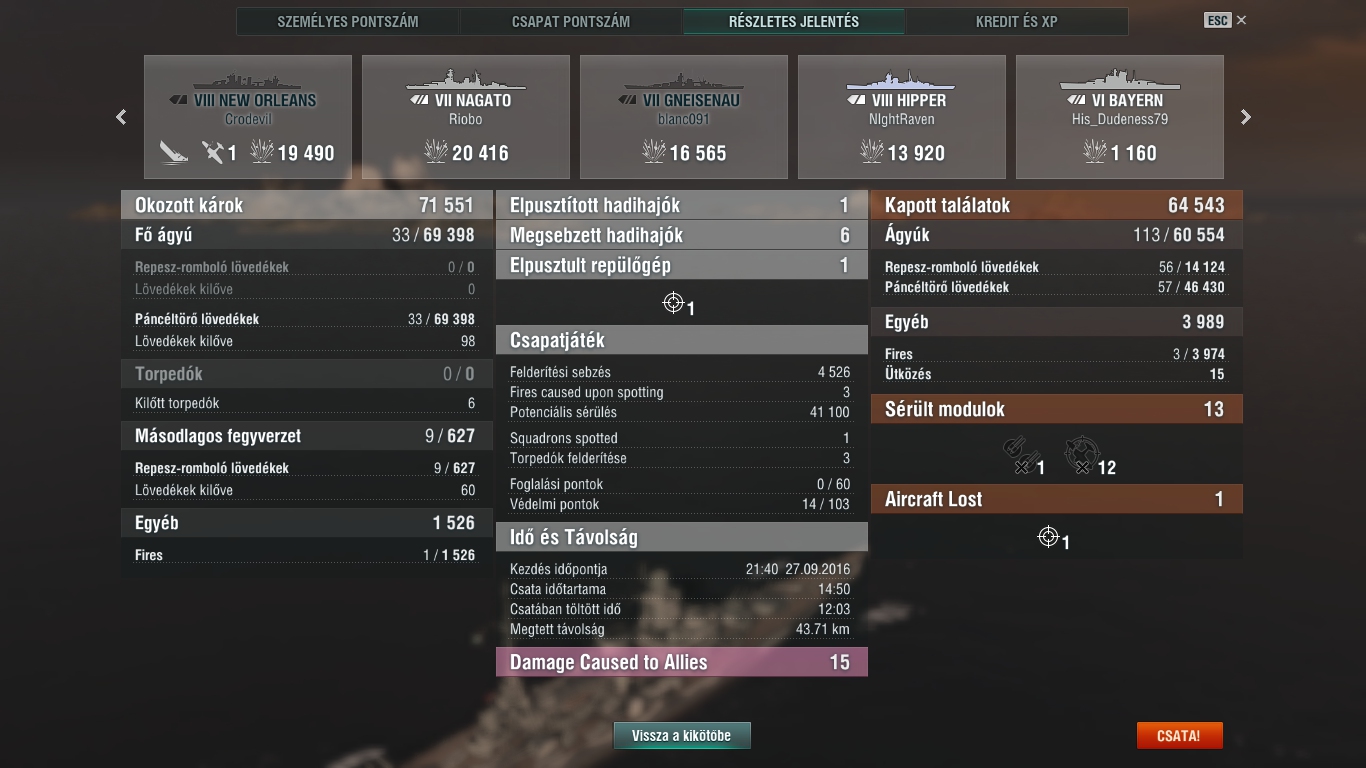Select the VI Bayern ship card
The width and height of the screenshot is (1366, 768).
1120,117
